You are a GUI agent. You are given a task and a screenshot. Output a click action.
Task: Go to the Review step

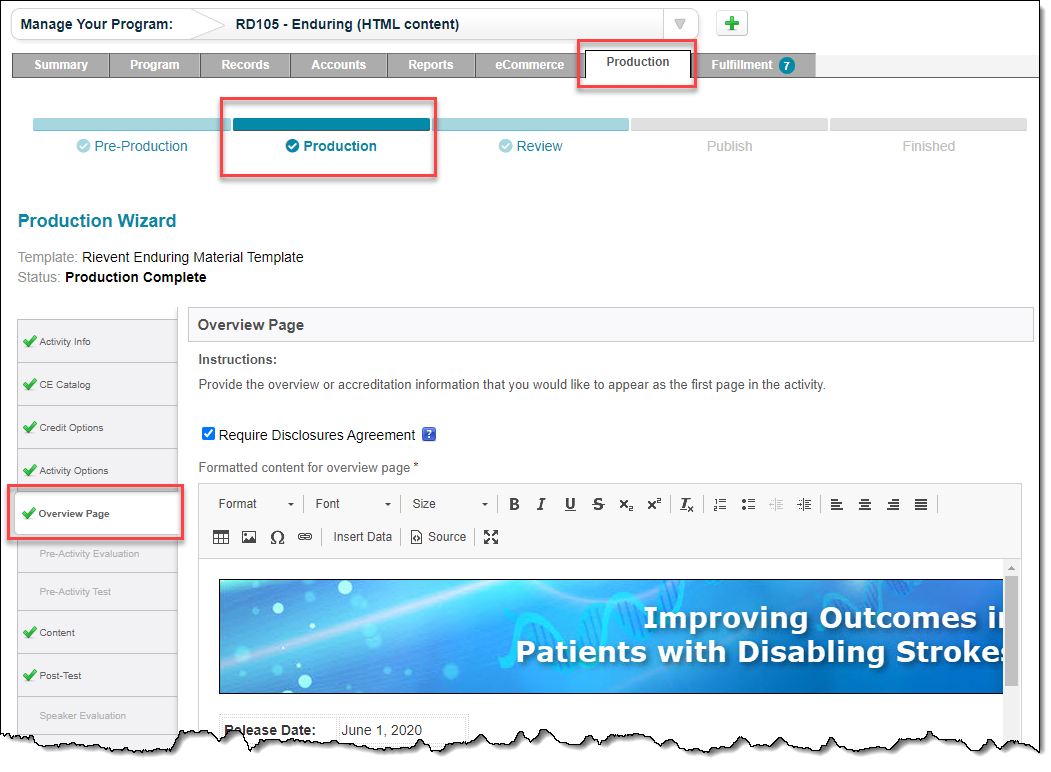pos(530,146)
